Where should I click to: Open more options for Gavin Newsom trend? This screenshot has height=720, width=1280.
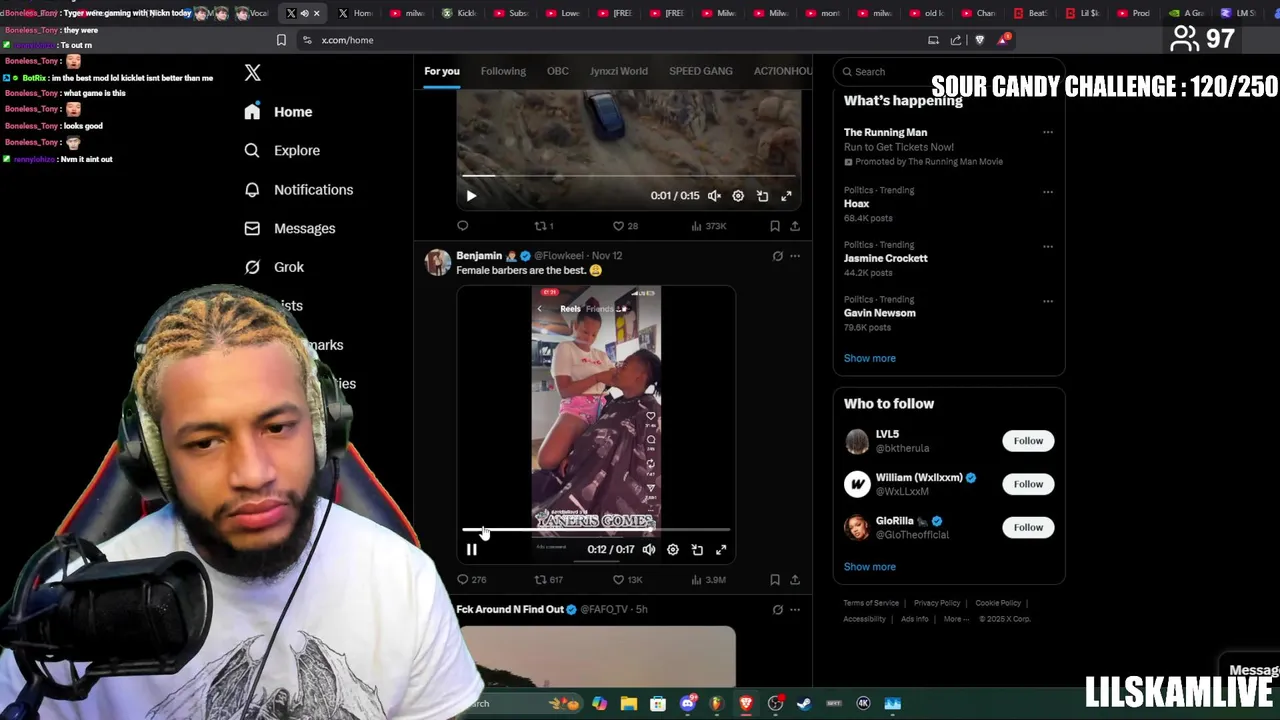[1048, 301]
